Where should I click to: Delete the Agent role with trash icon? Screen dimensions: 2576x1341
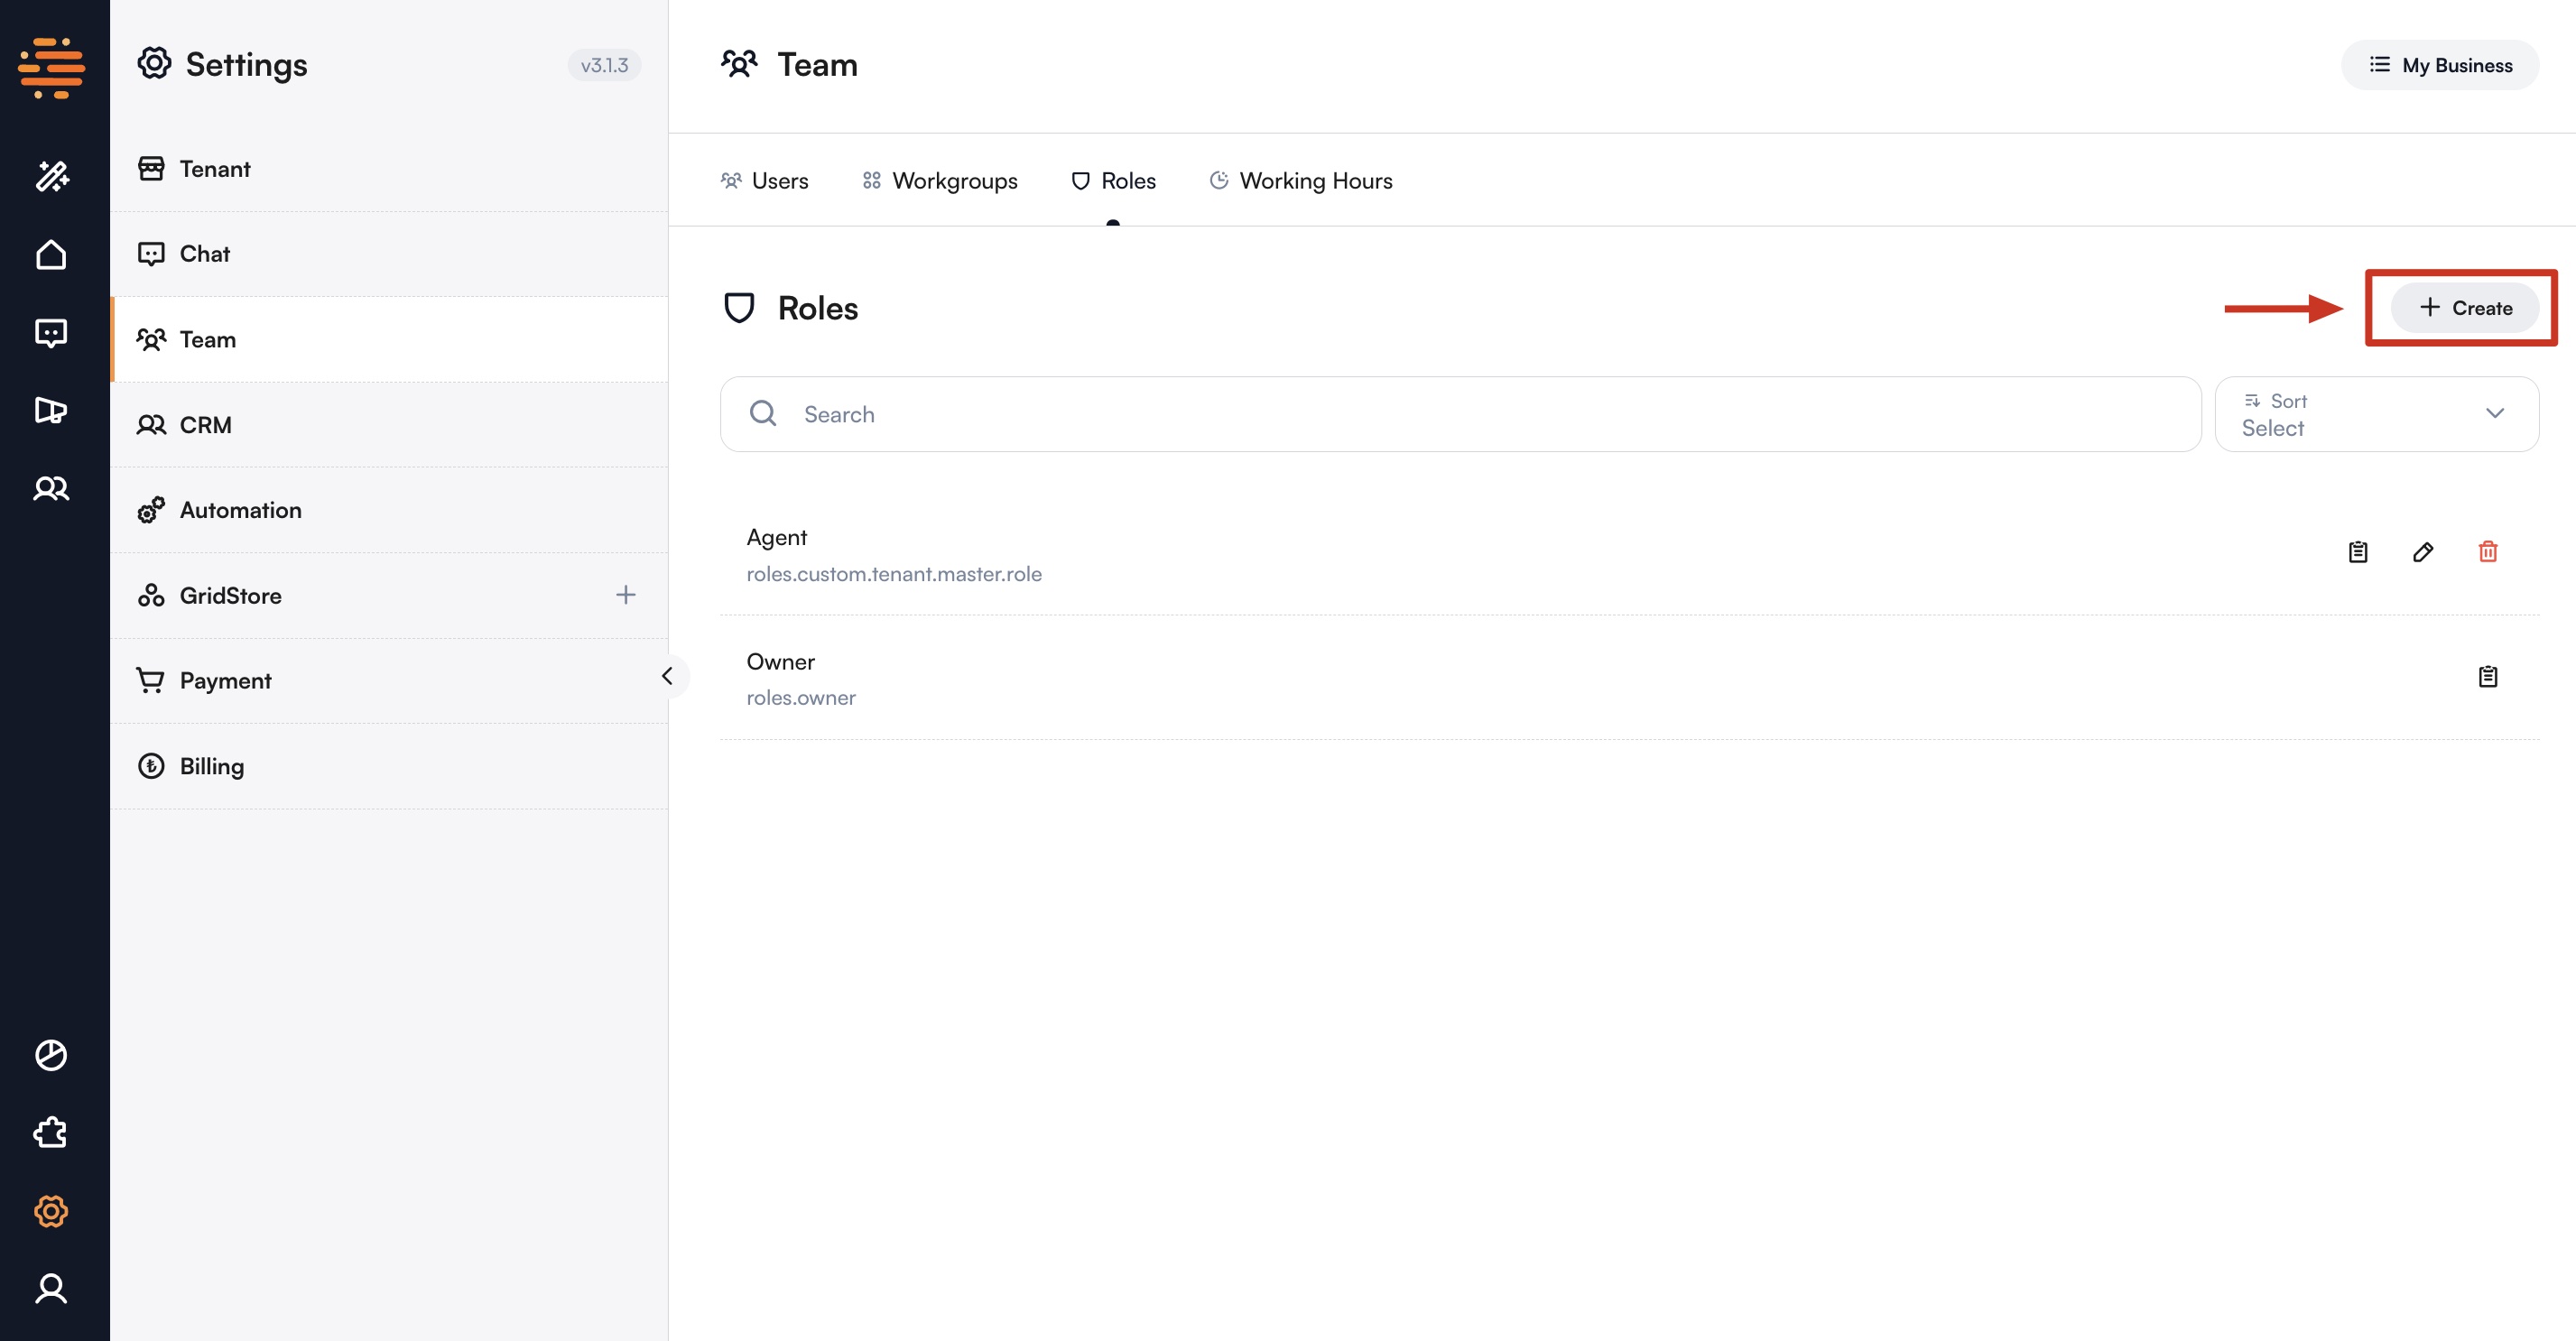2487,551
